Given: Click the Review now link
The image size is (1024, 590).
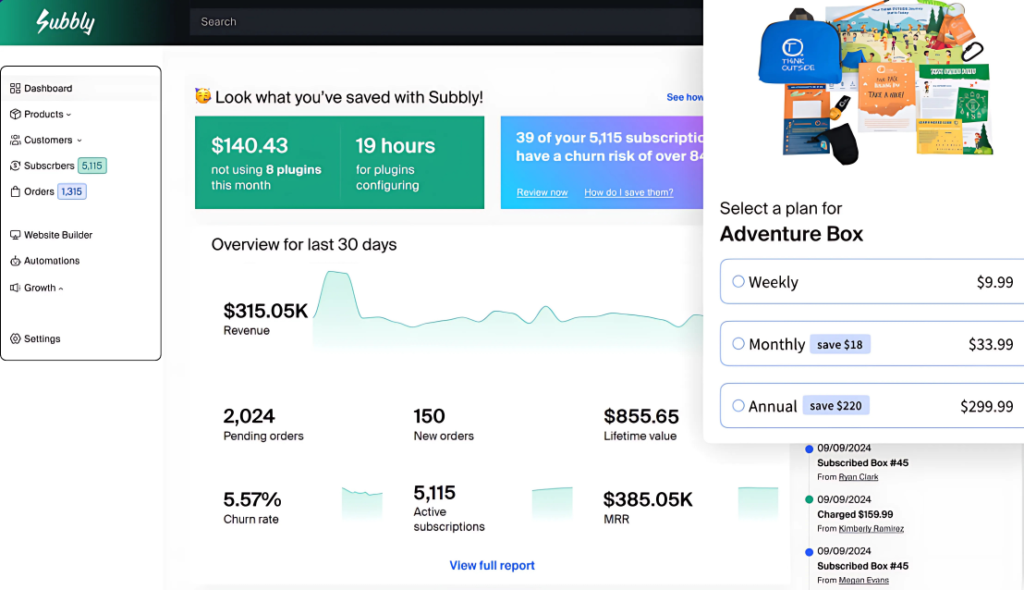Looking at the screenshot, I should tap(542, 192).
